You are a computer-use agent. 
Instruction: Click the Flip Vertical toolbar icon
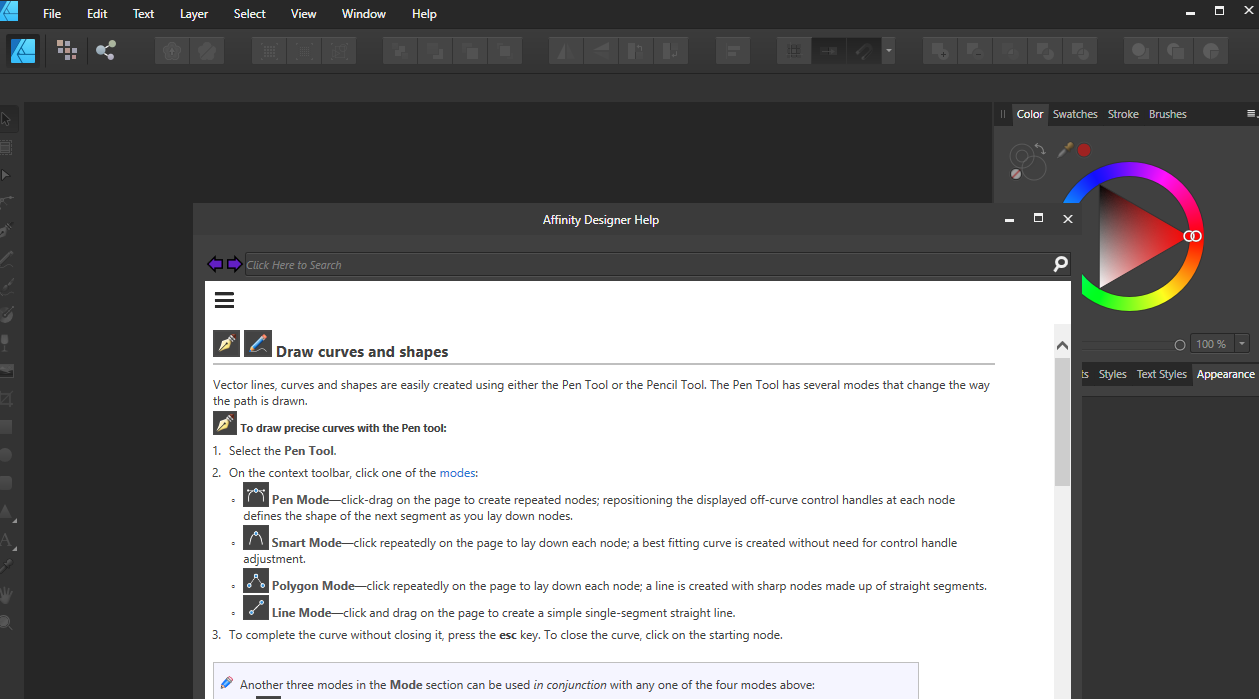[601, 50]
